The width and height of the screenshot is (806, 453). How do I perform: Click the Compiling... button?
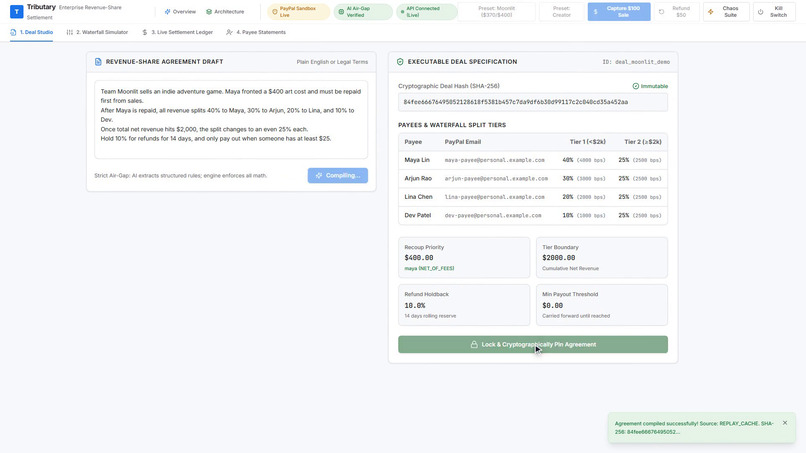(338, 175)
